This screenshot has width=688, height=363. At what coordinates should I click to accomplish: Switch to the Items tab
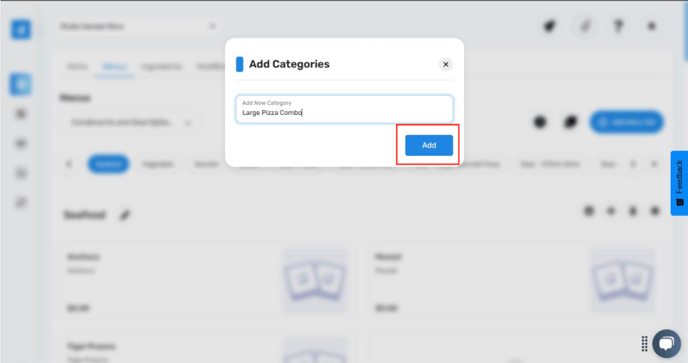click(x=77, y=67)
